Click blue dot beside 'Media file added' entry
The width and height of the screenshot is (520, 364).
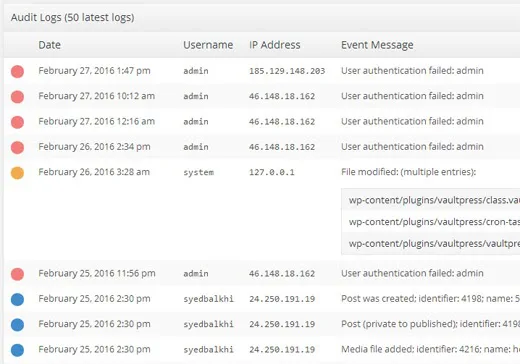point(17,350)
